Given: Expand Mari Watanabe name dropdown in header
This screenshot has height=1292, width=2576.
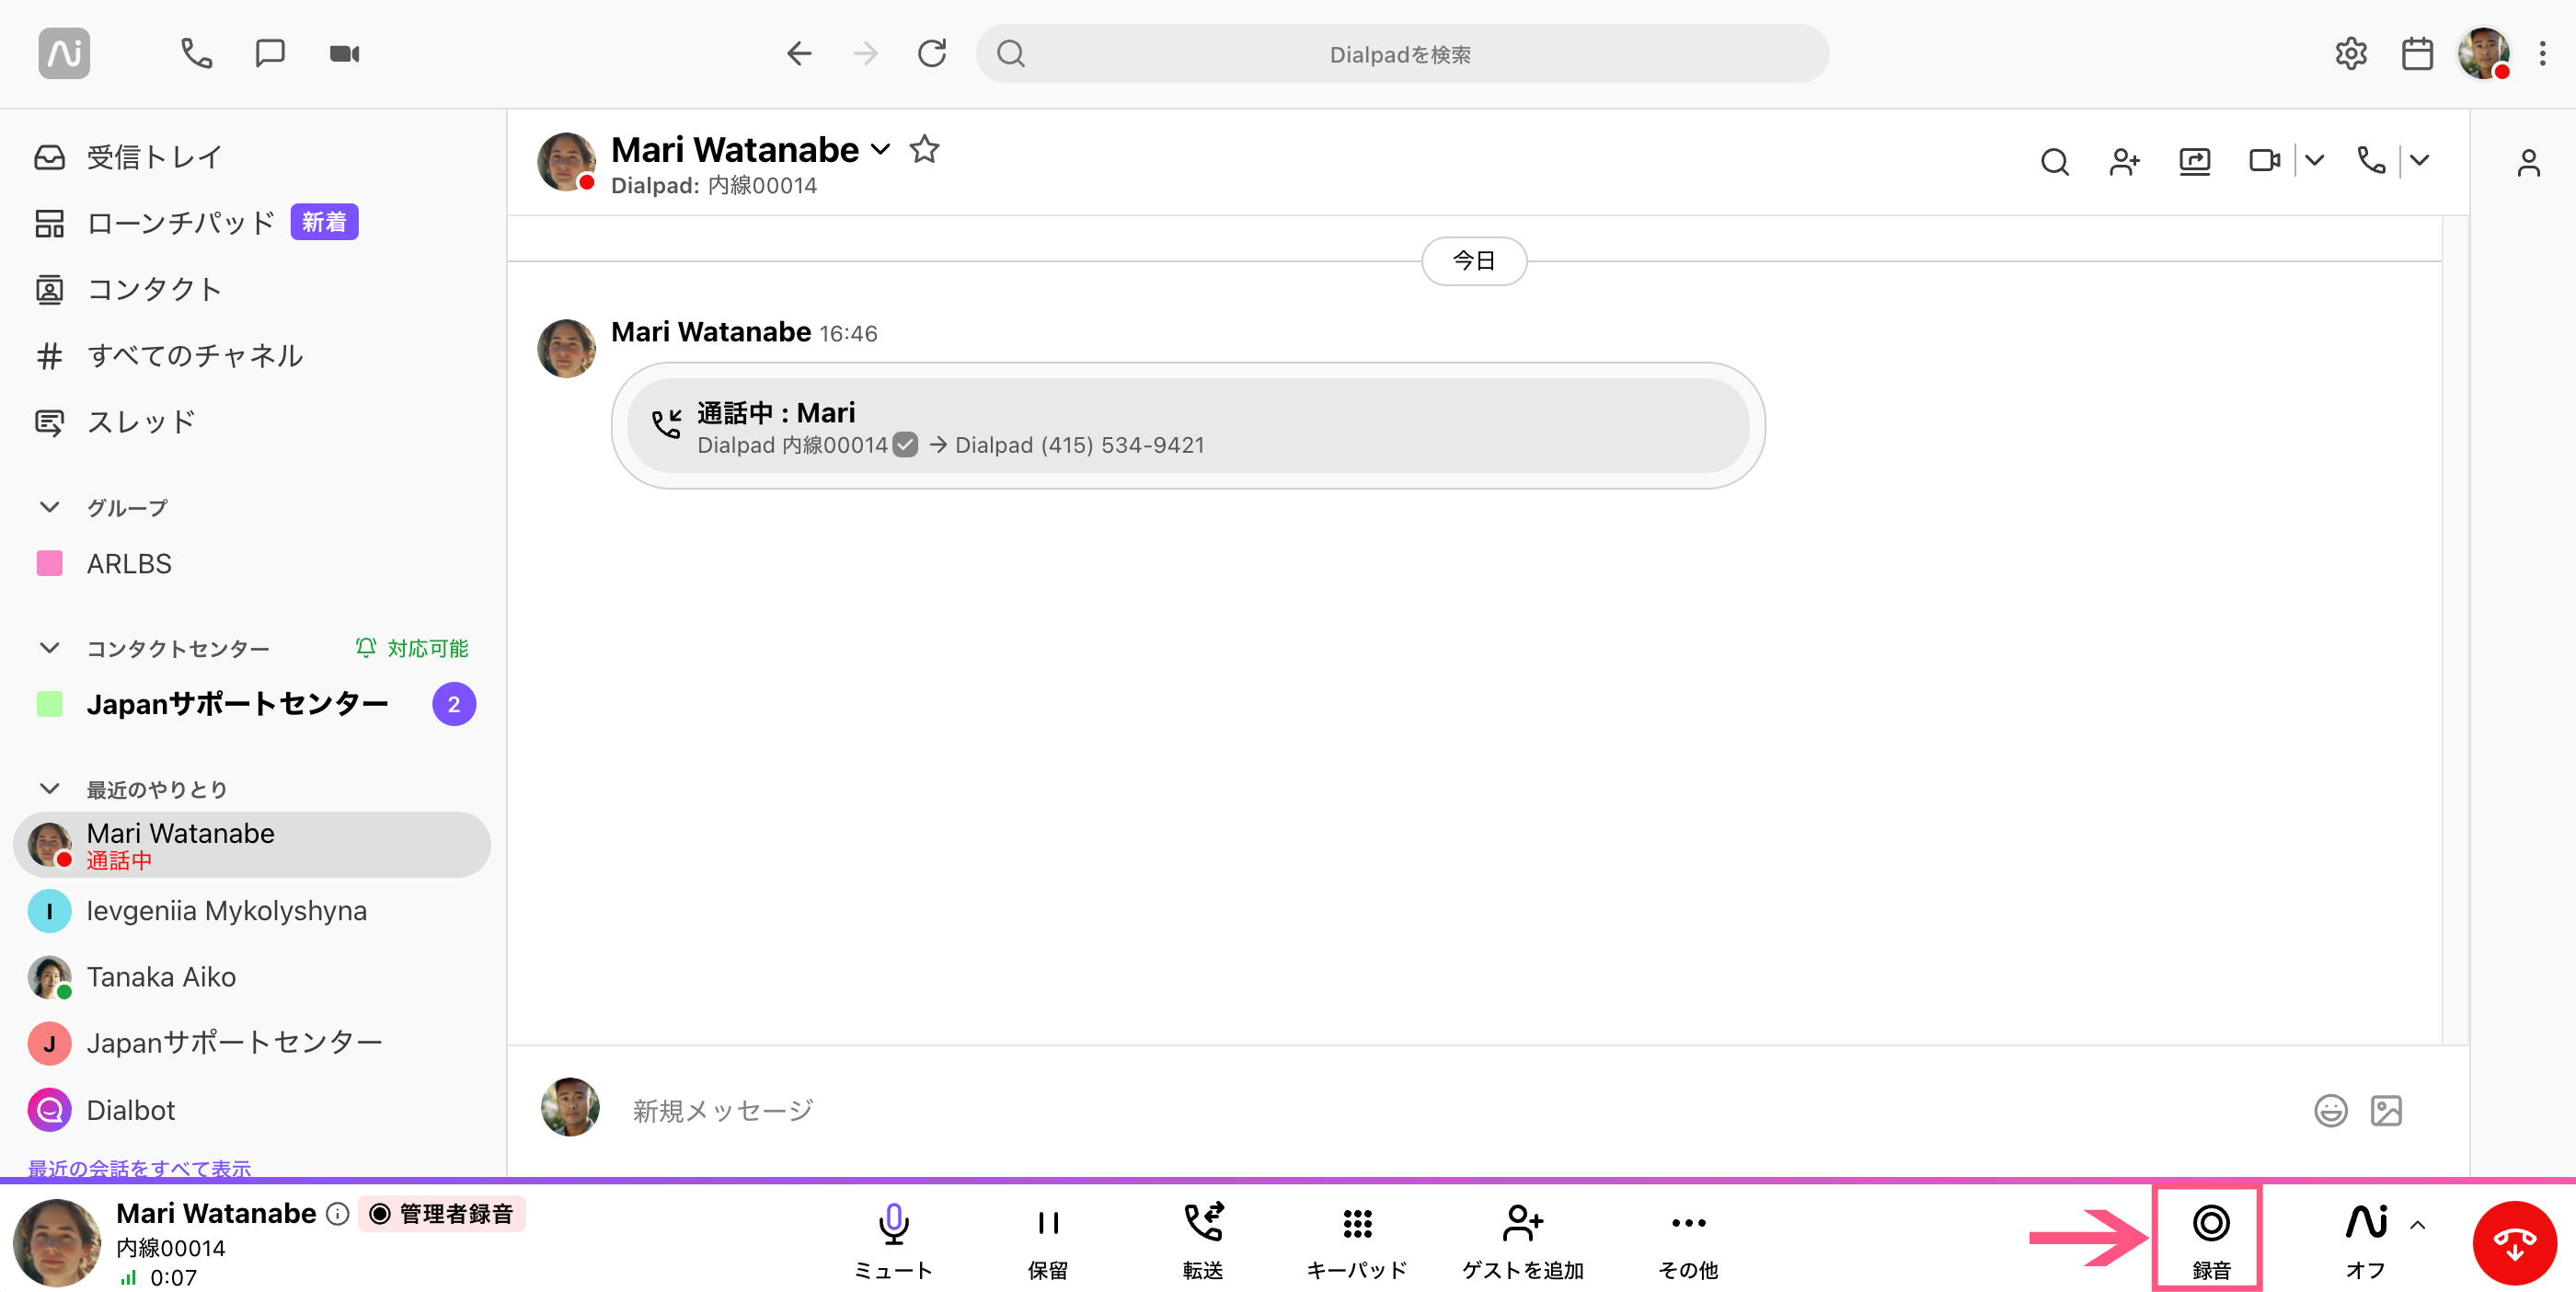Looking at the screenshot, I should coord(881,149).
